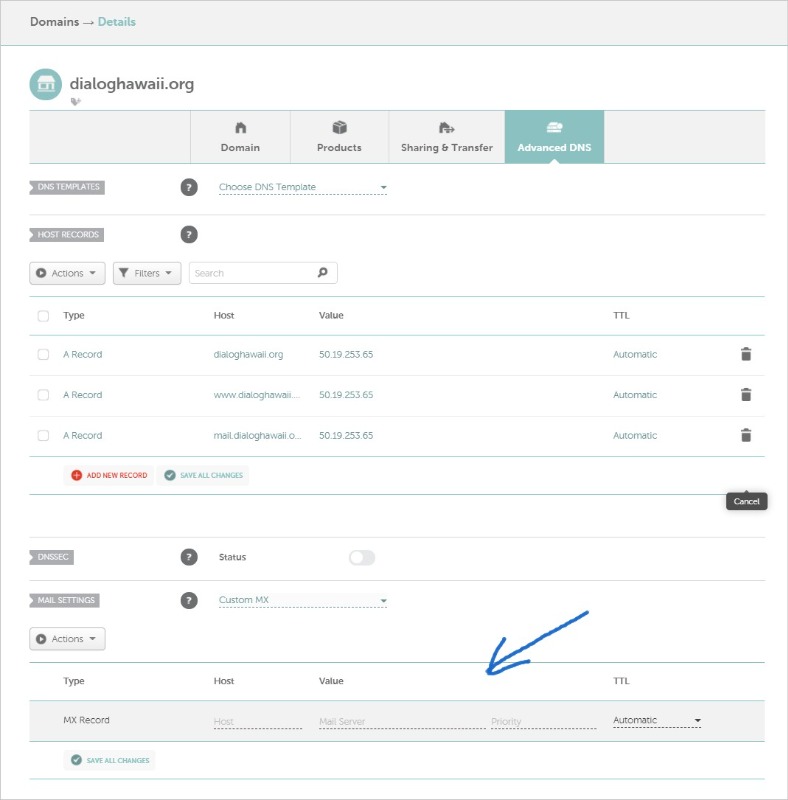This screenshot has height=800, width=788.
Task: Remove the mail.dialoghawaii A Record via trash icon
Action: pos(745,435)
